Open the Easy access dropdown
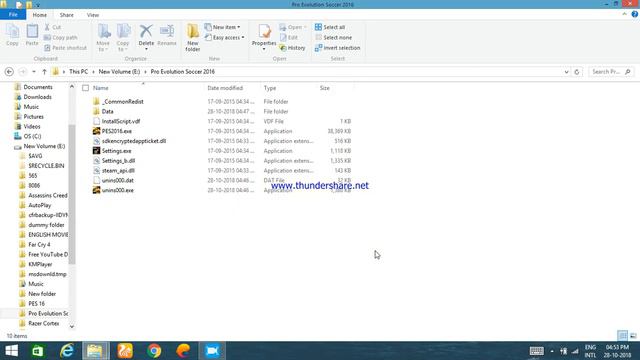The width and height of the screenshot is (640, 360). point(224,38)
